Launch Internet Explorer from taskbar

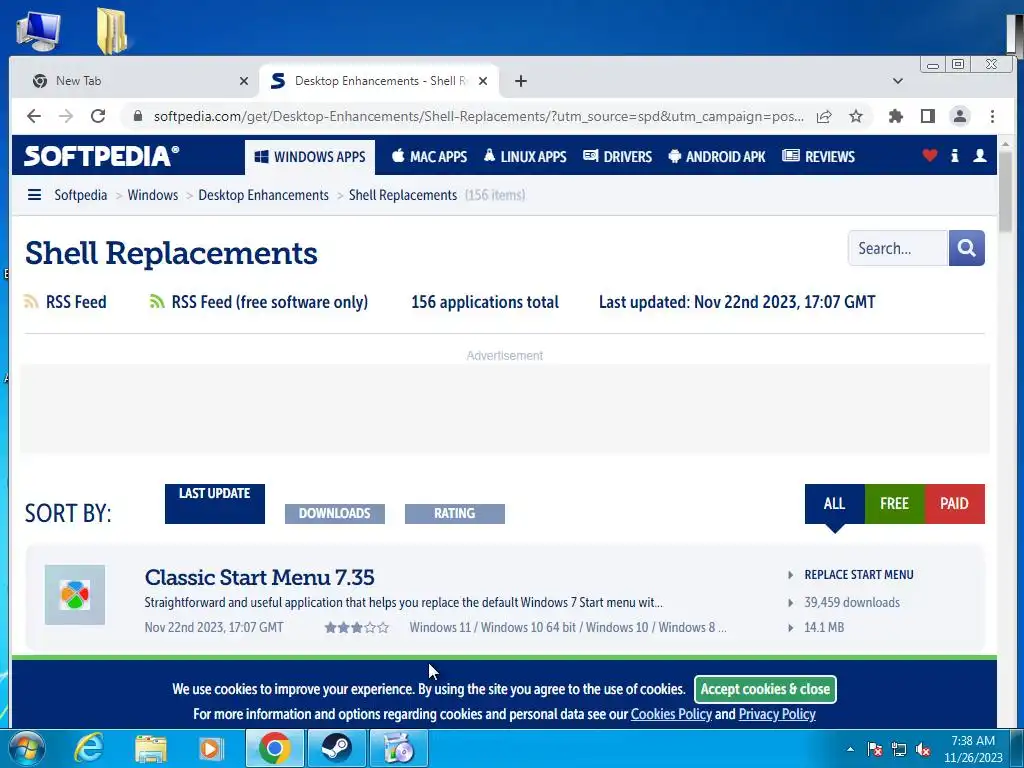(x=89, y=748)
